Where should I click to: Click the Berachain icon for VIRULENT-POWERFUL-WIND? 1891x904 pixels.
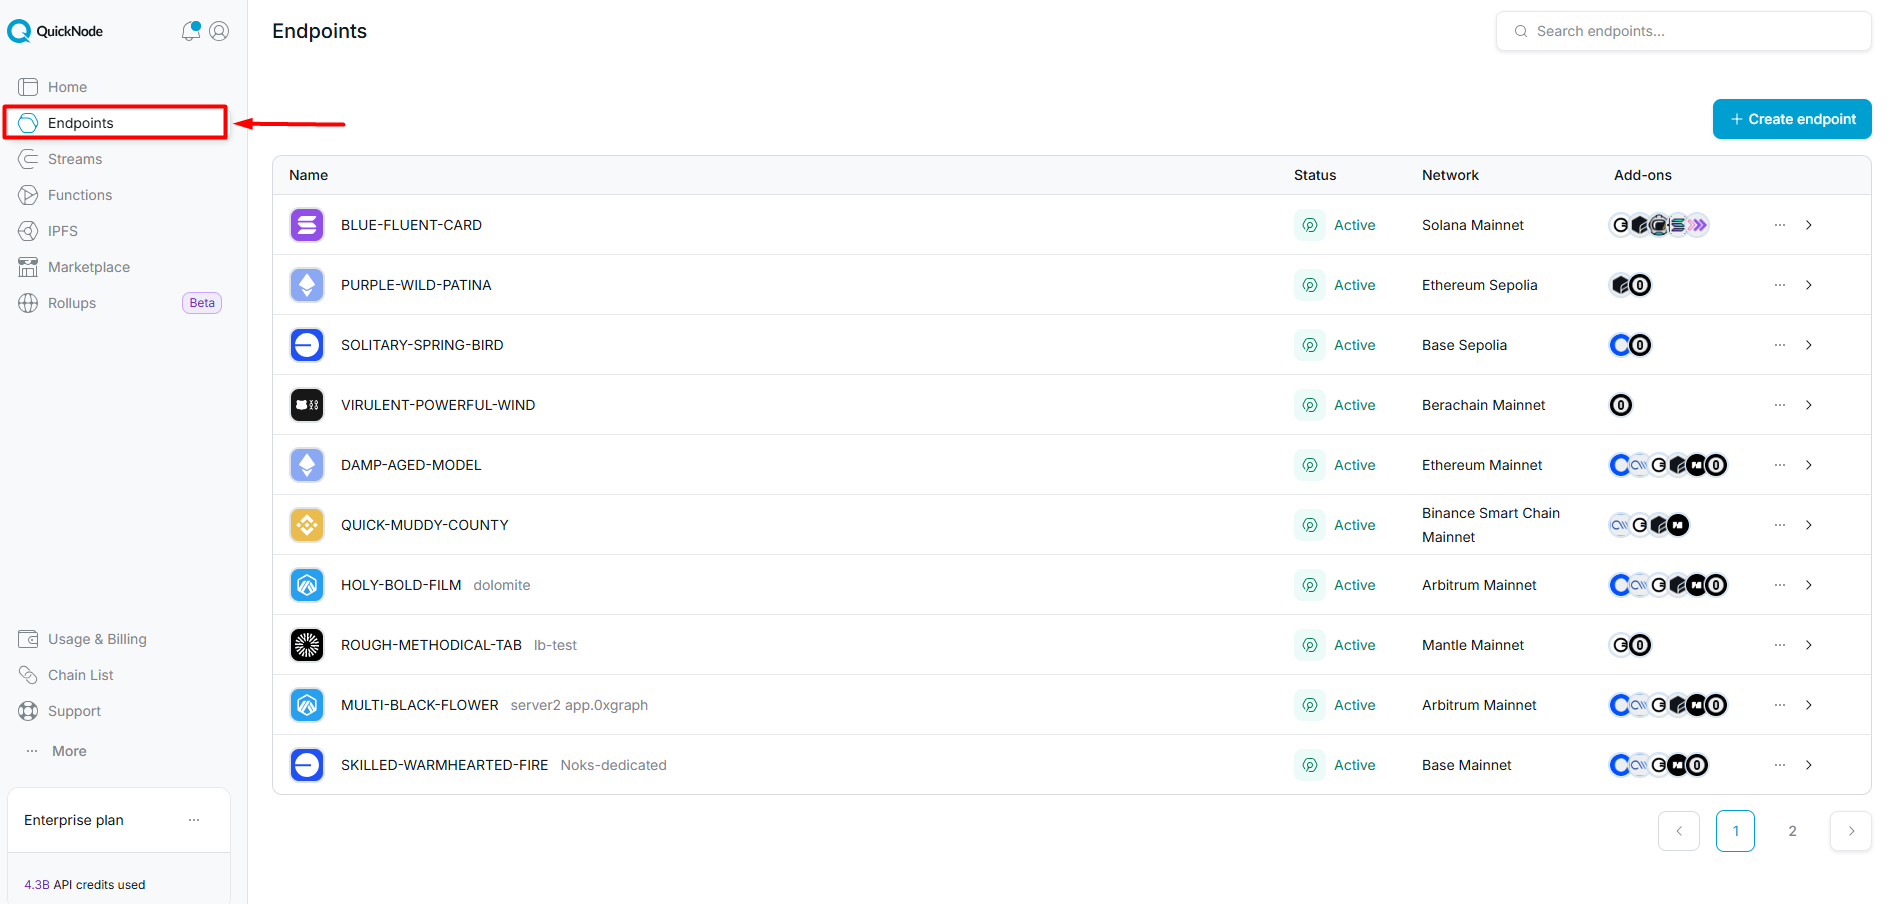point(307,405)
